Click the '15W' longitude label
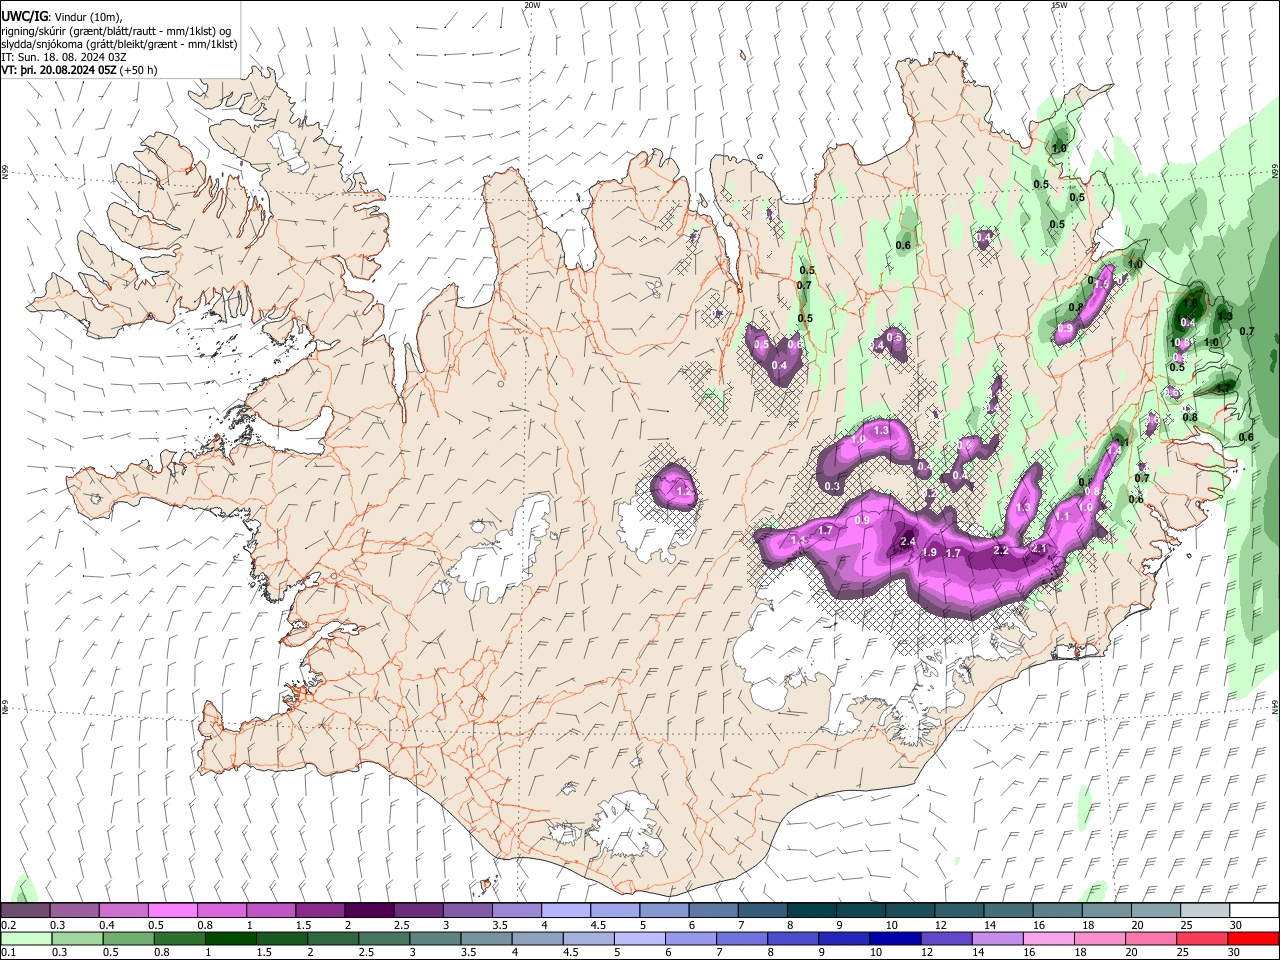 tap(1059, 5)
